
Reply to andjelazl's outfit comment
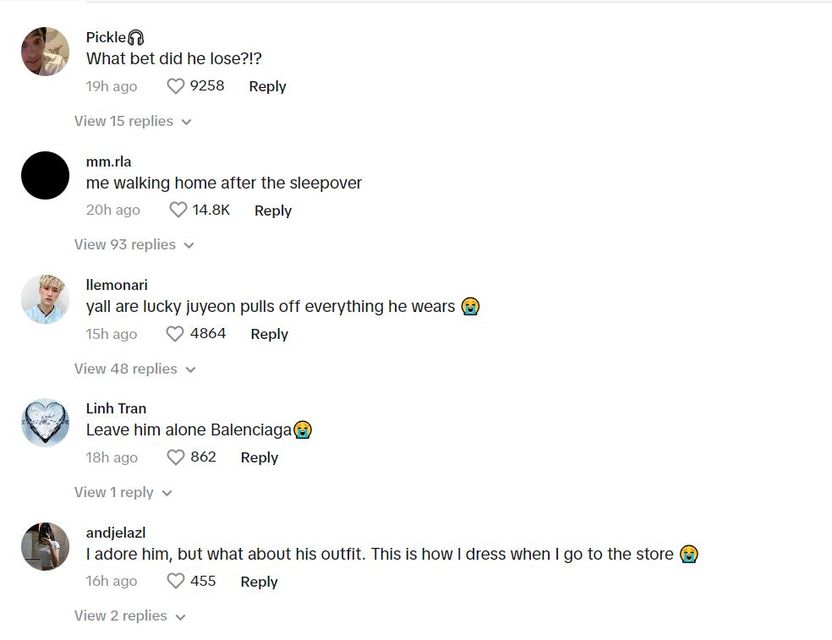pyautogui.click(x=259, y=582)
